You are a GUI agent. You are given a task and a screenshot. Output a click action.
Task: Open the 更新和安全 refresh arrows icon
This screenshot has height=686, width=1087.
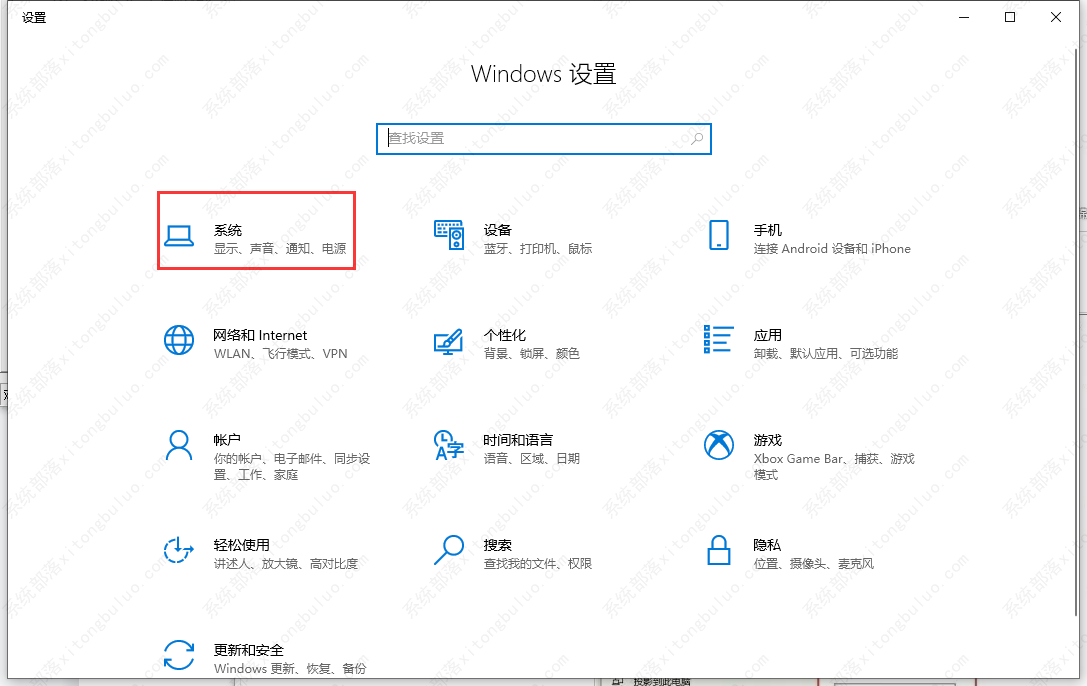[179, 655]
